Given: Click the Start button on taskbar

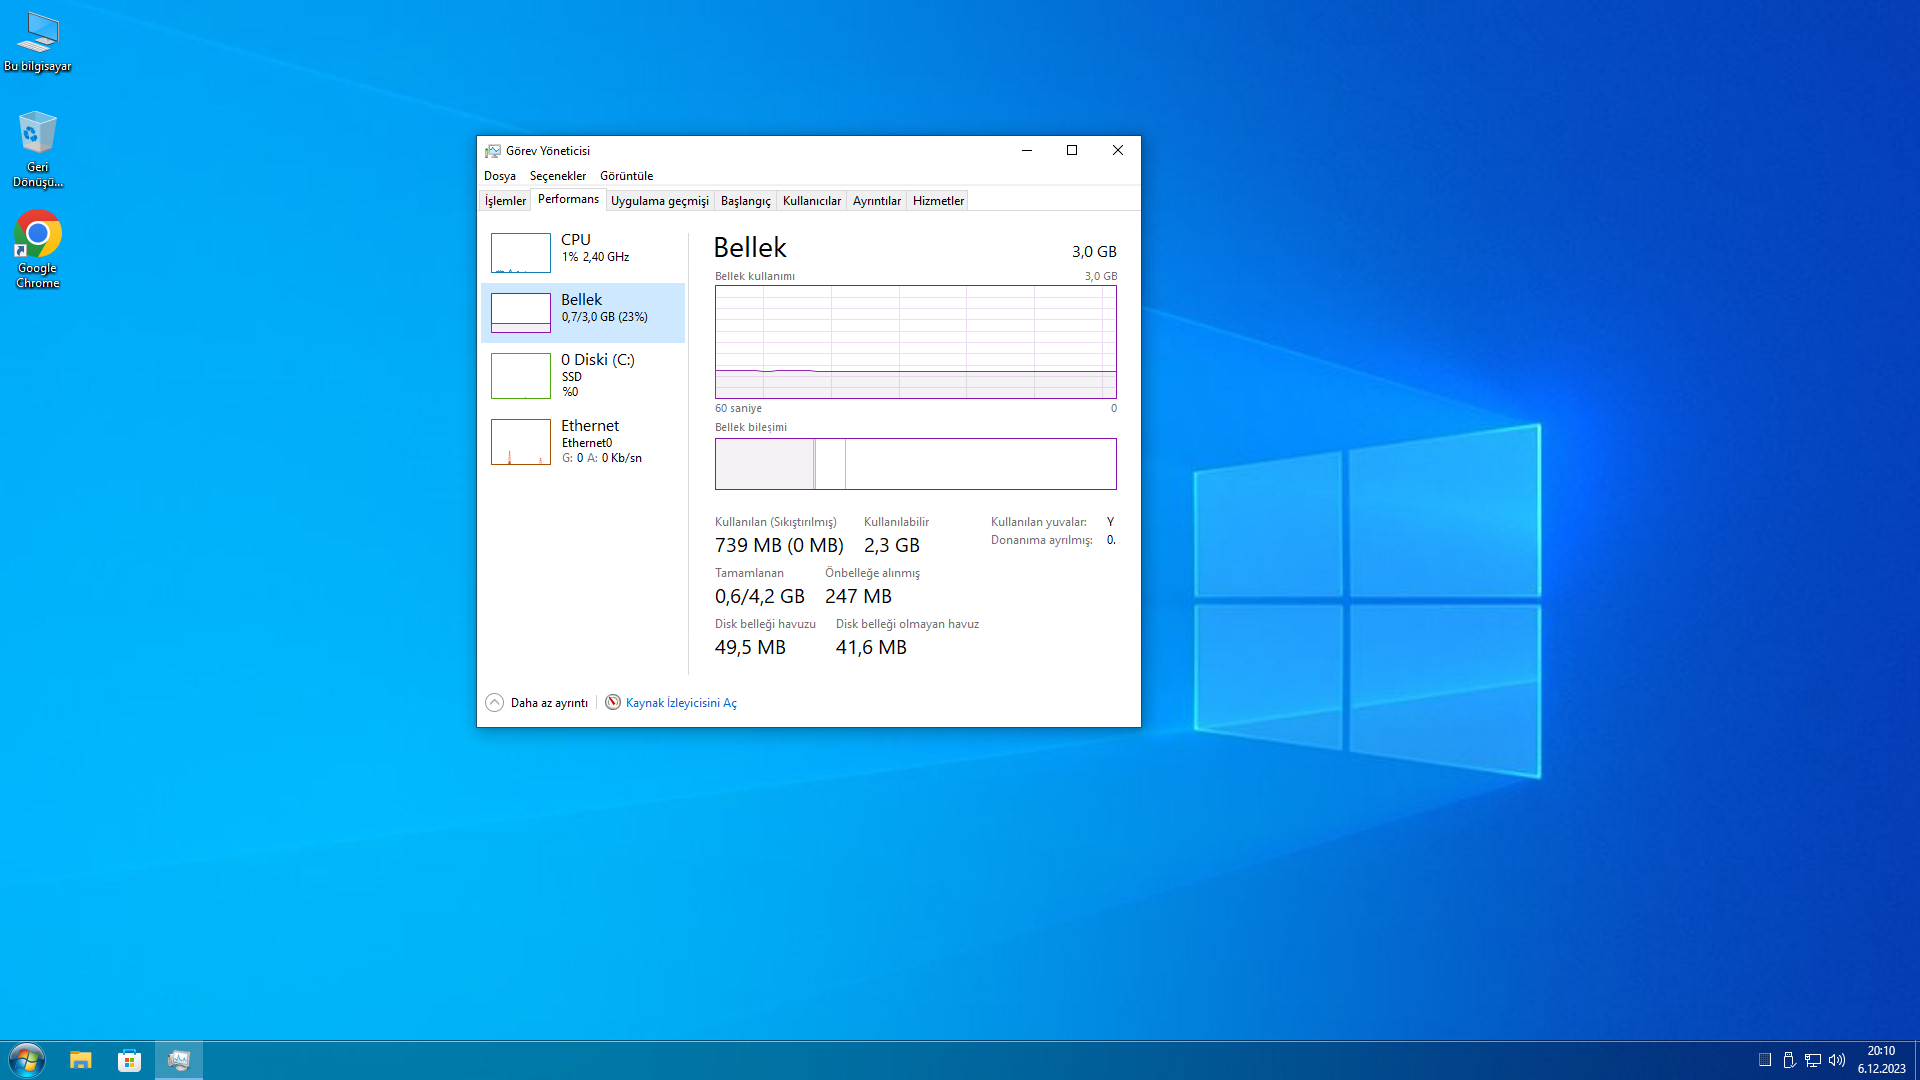Looking at the screenshot, I should pos(26,1060).
